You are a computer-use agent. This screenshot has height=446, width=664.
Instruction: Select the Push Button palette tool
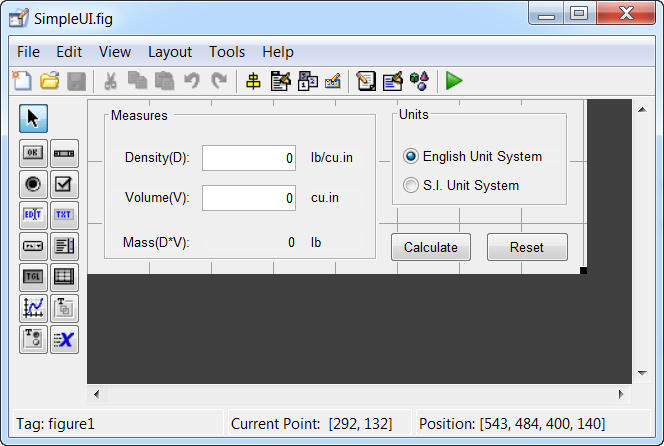(33, 153)
